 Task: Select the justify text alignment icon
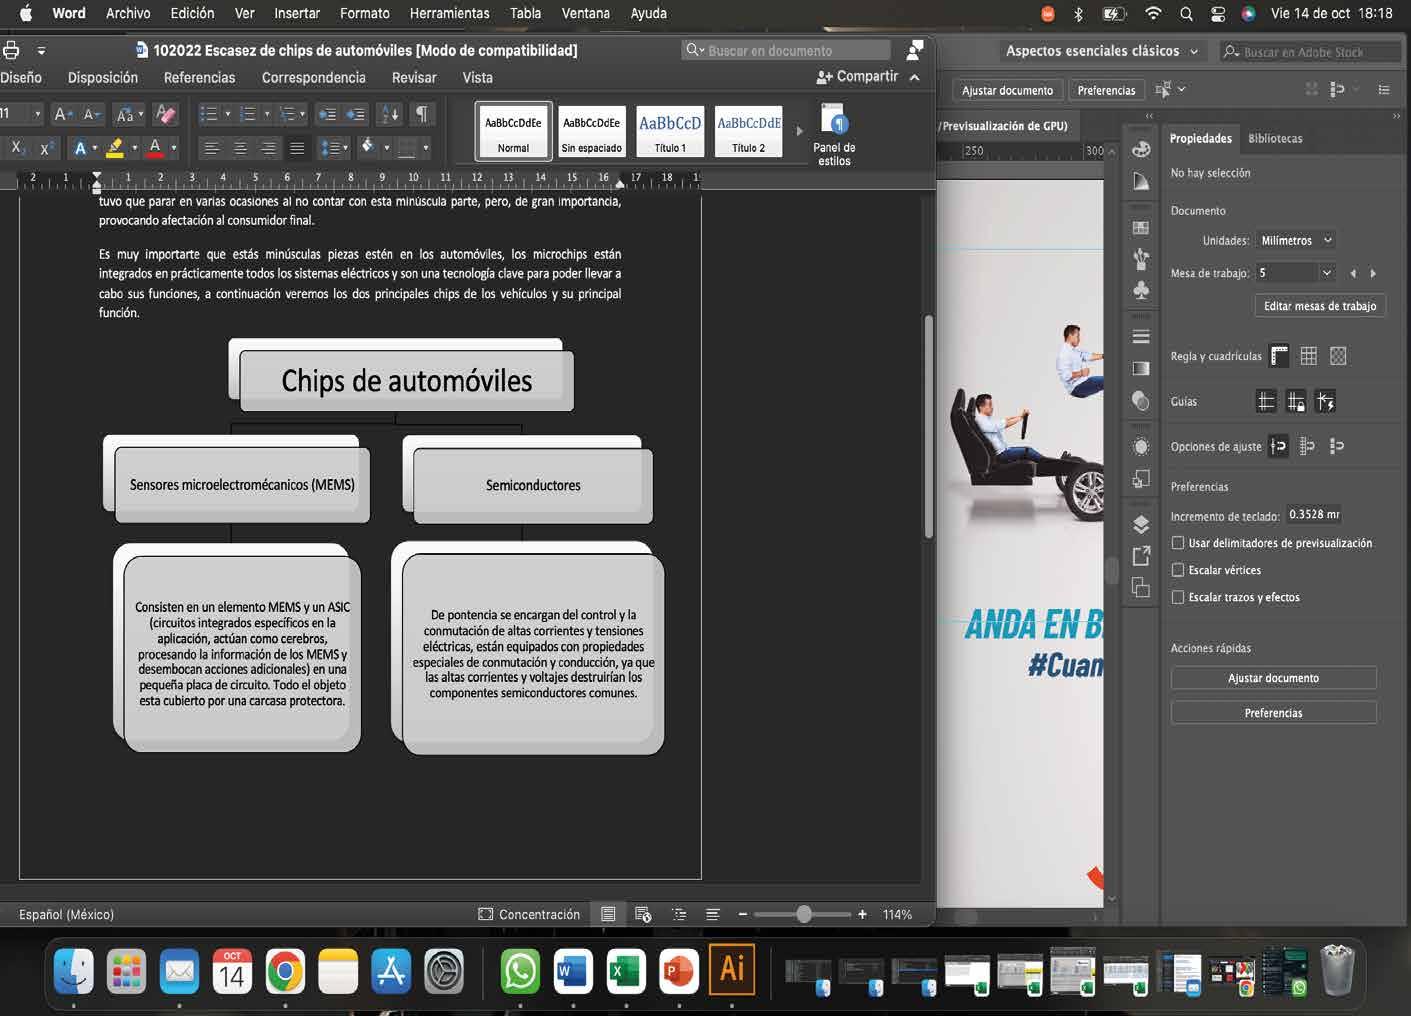(x=297, y=148)
